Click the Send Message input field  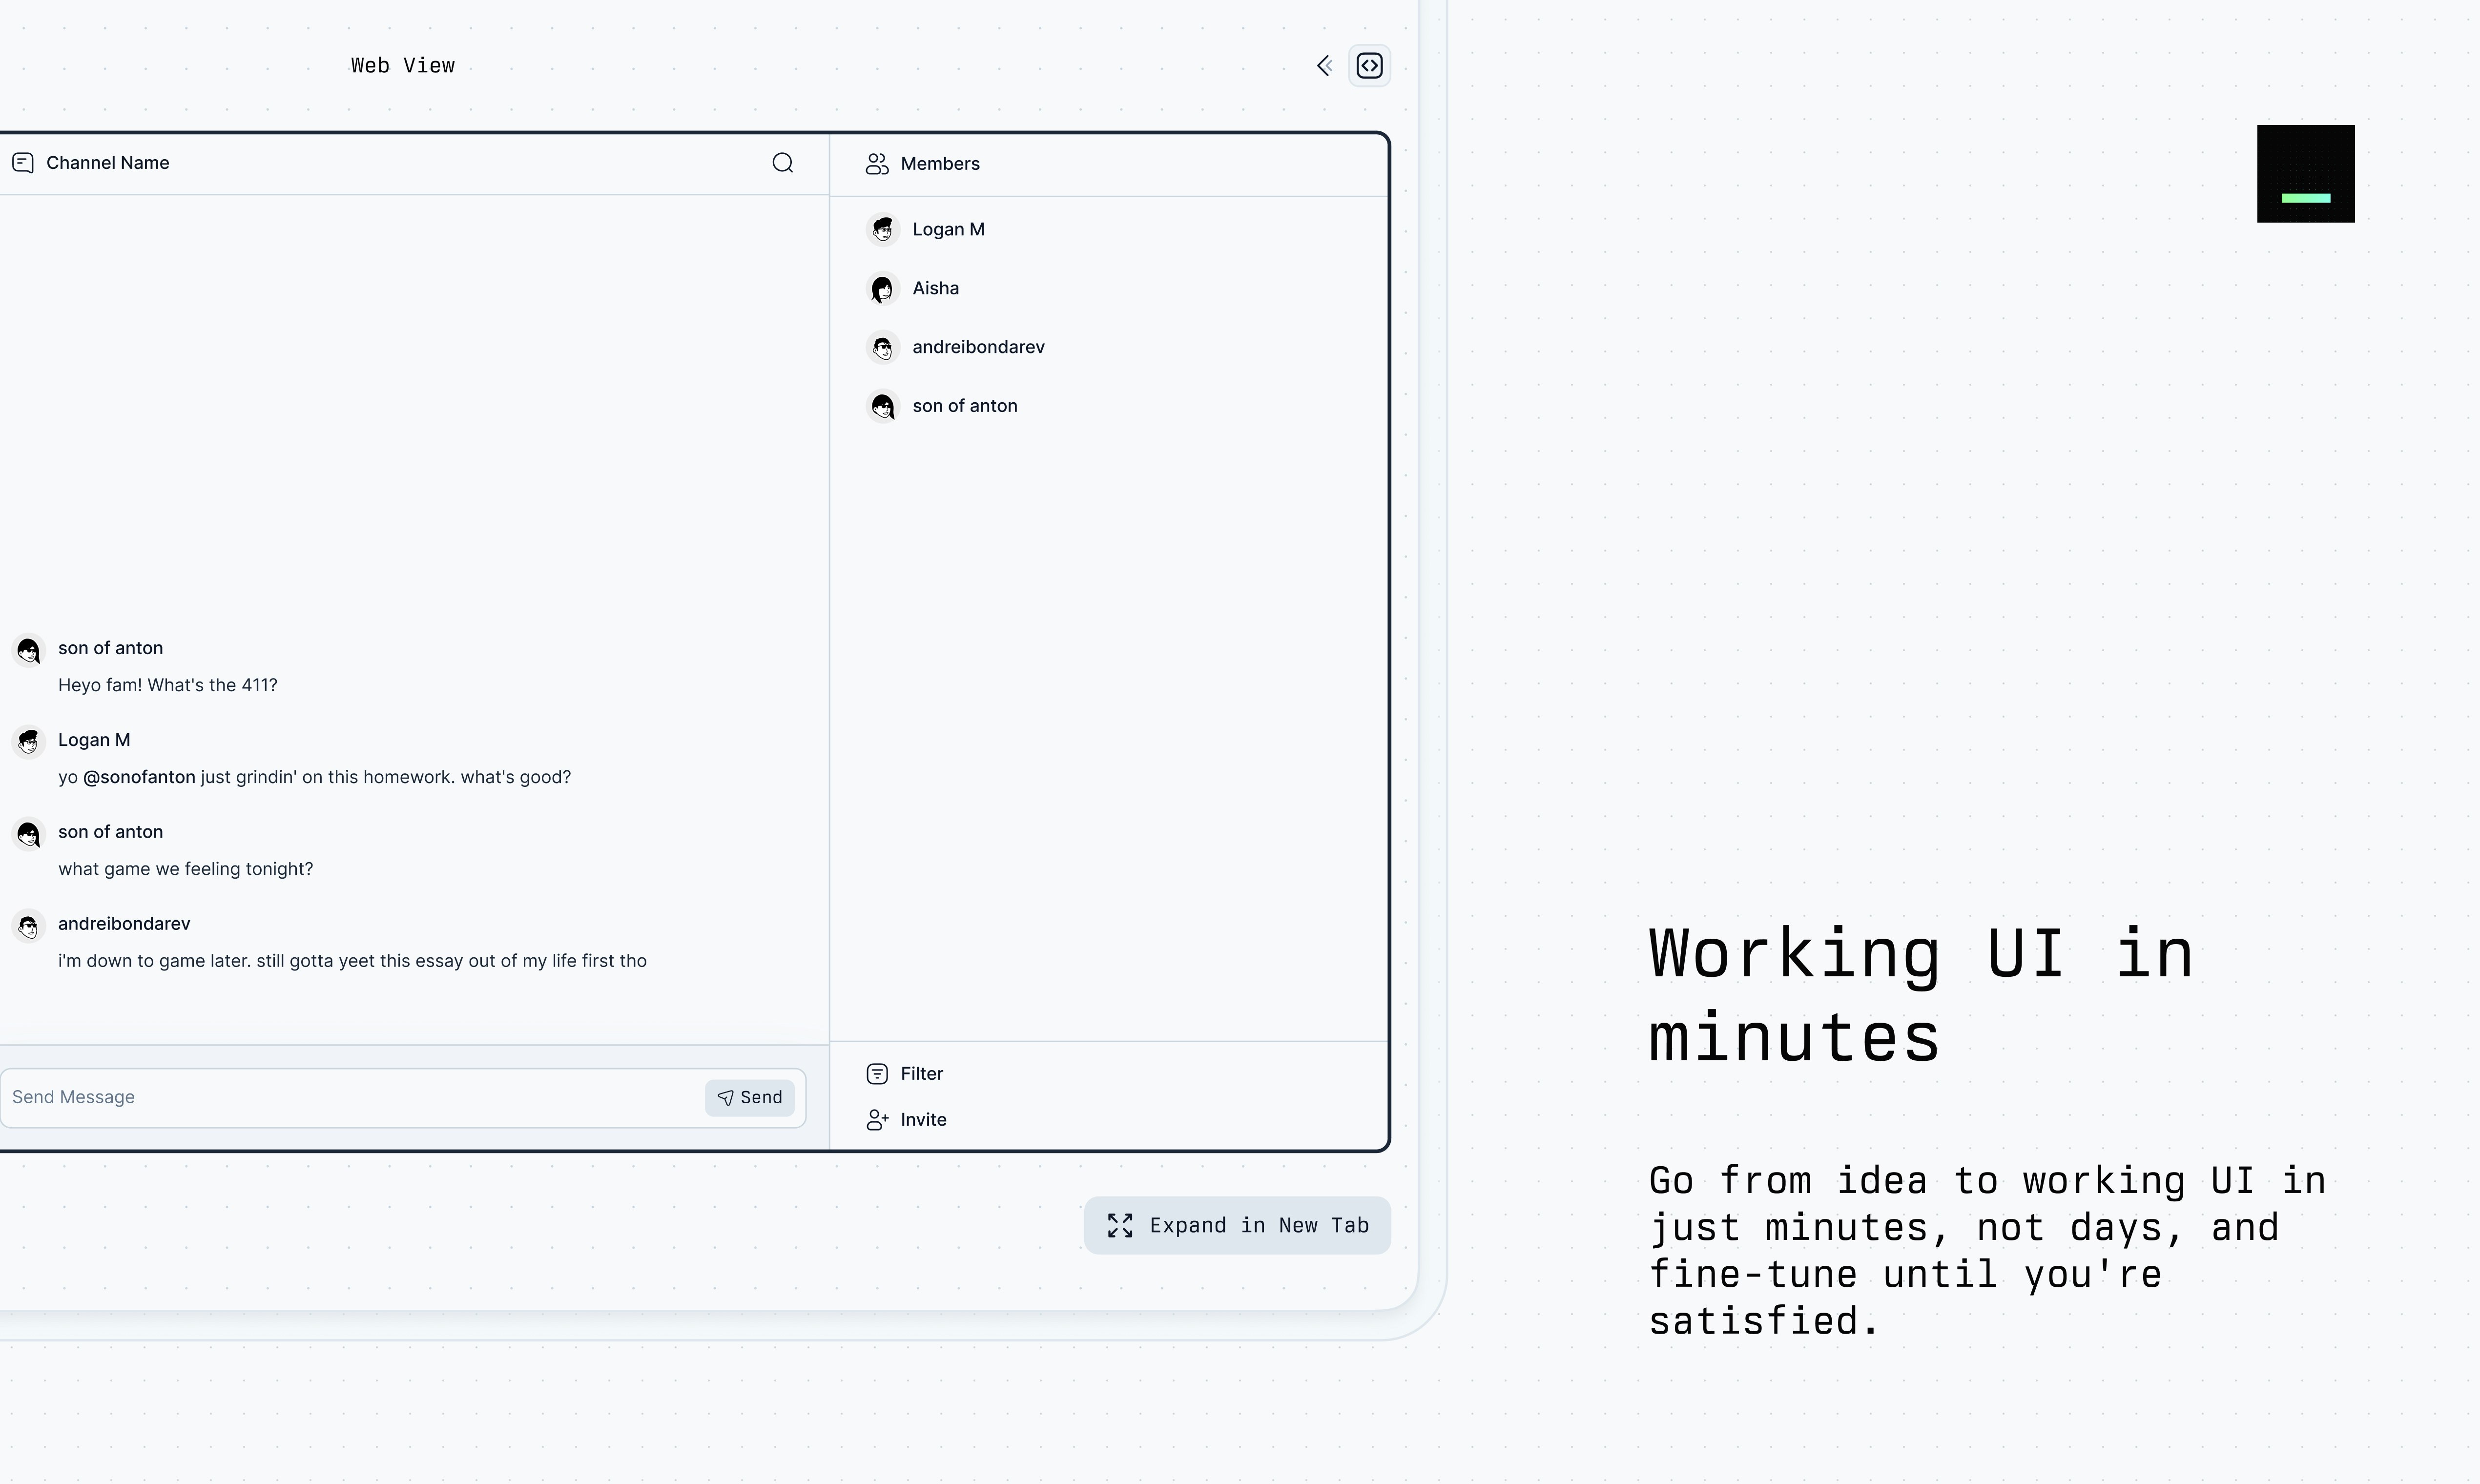pos(353,1095)
